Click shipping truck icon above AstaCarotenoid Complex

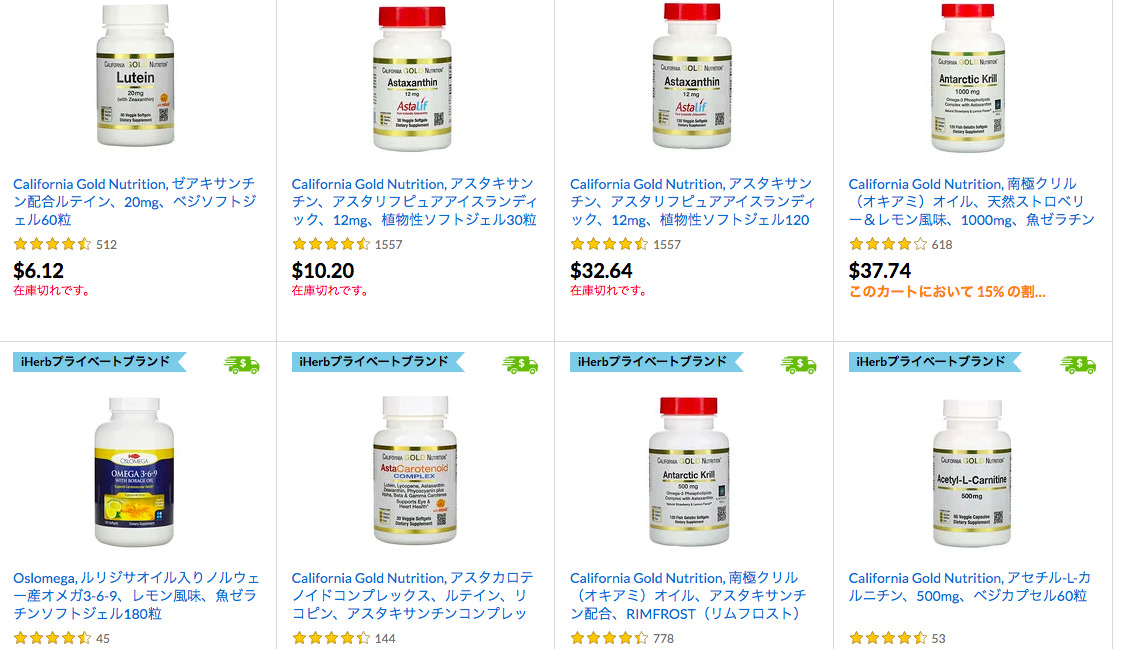[x=520, y=365]
